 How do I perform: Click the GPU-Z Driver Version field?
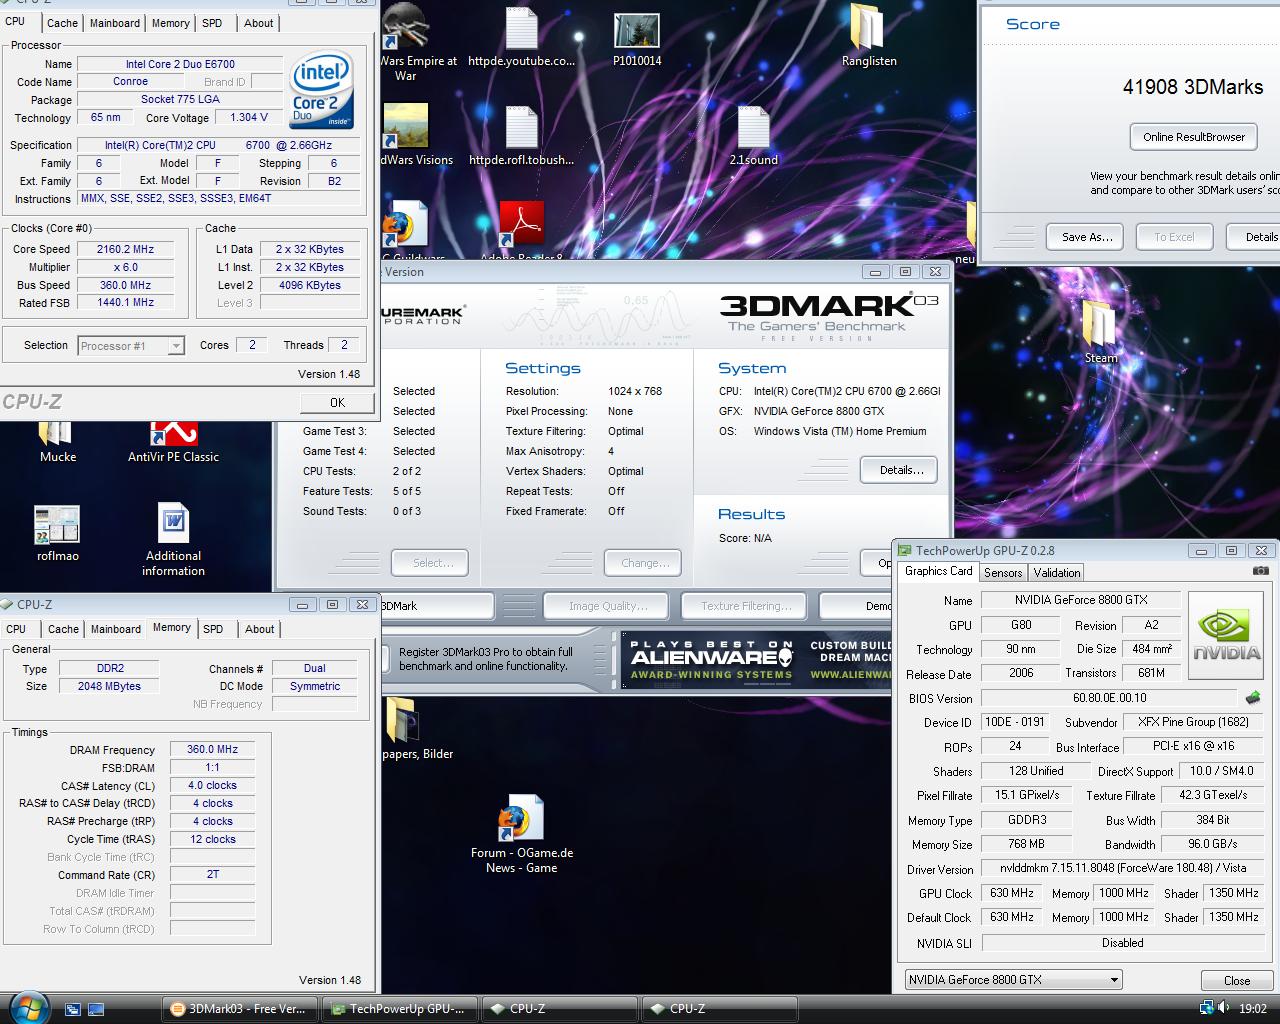pyautogui.click(x=1122, y=868)
